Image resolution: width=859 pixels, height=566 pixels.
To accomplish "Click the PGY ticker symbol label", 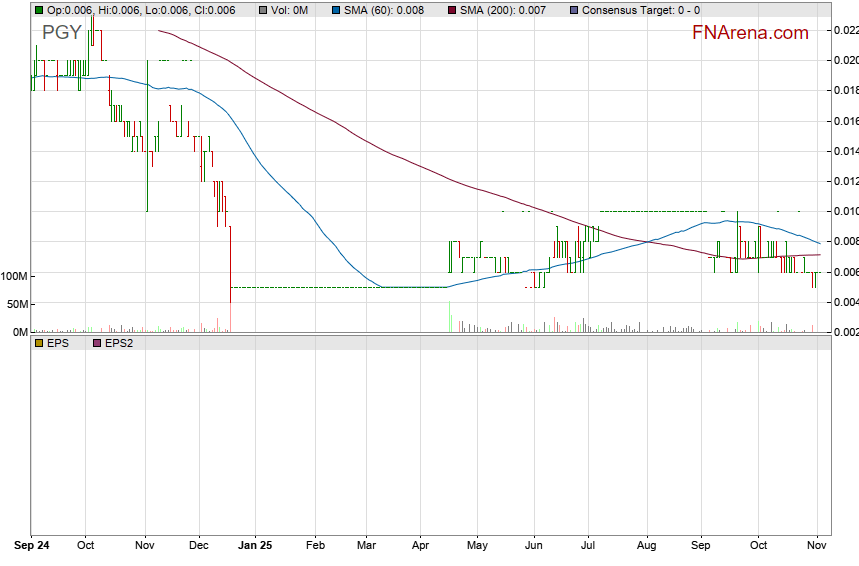I will (61, 33).
